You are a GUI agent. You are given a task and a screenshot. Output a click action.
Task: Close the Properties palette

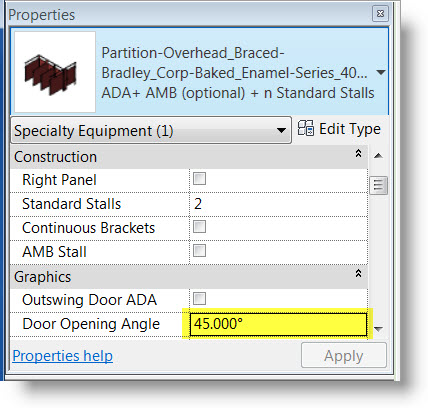click(380, 14)
